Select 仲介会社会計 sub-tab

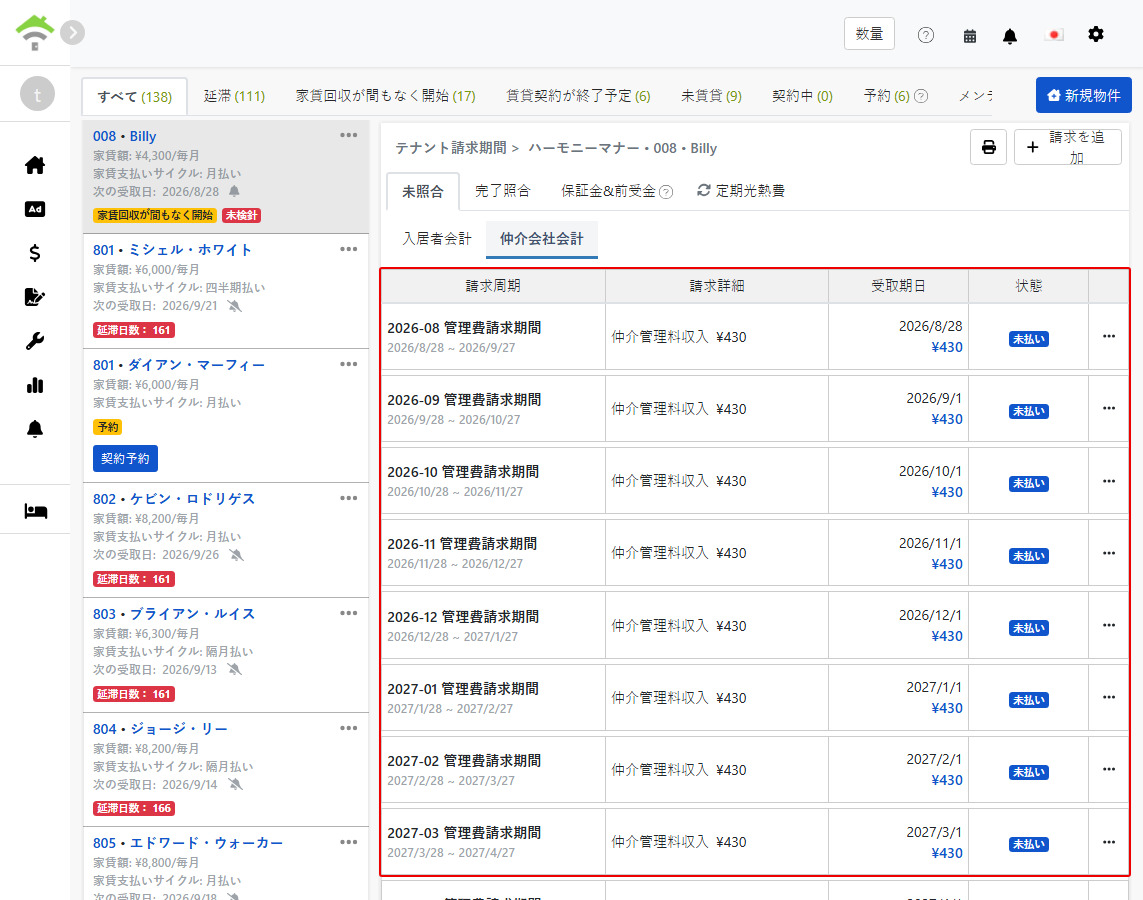(x=542, y=239)
